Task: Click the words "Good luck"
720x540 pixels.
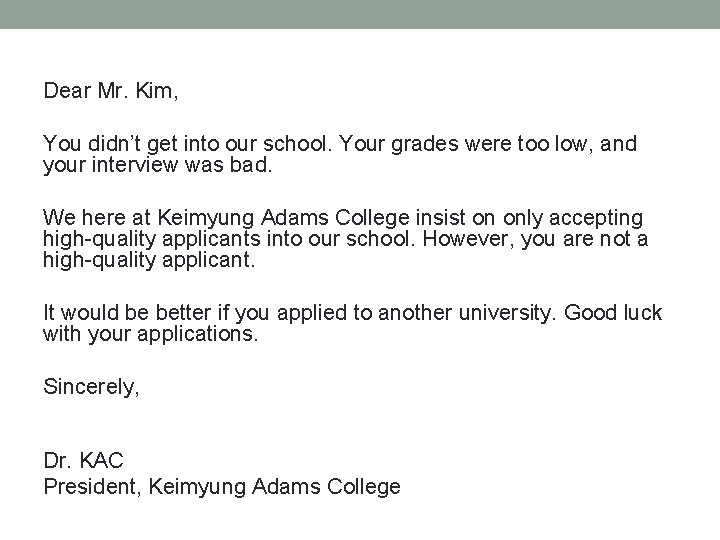Action: coord(613,313)
